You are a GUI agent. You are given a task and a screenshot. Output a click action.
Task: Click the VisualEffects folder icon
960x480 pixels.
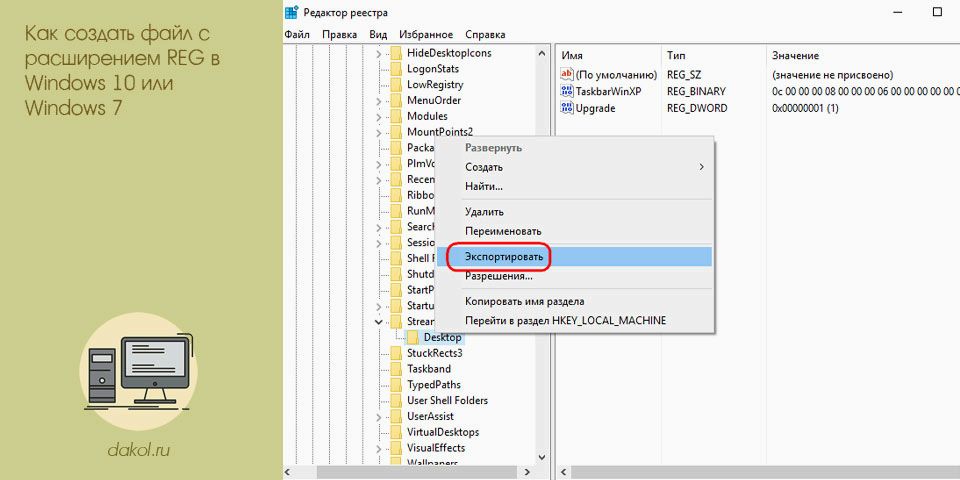tap(396, 448)
